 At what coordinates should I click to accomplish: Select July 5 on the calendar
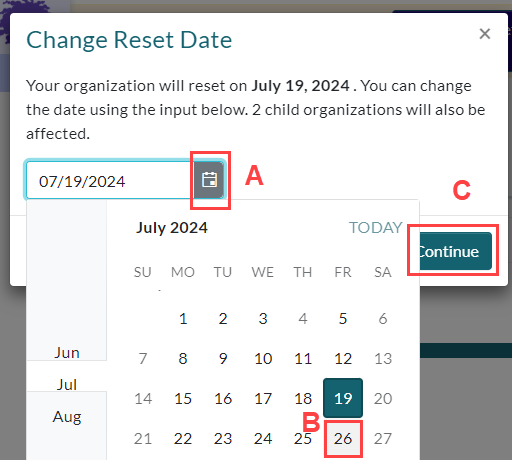tap(343, 318)
